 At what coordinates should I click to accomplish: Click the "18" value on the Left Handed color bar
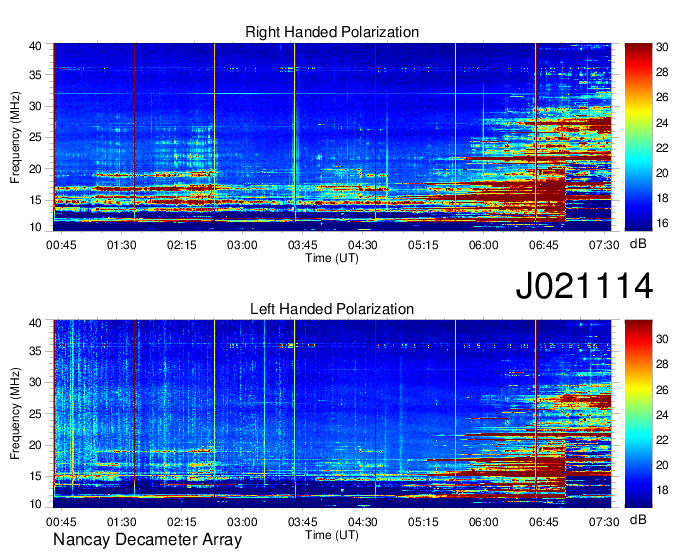tap(662, 490)
